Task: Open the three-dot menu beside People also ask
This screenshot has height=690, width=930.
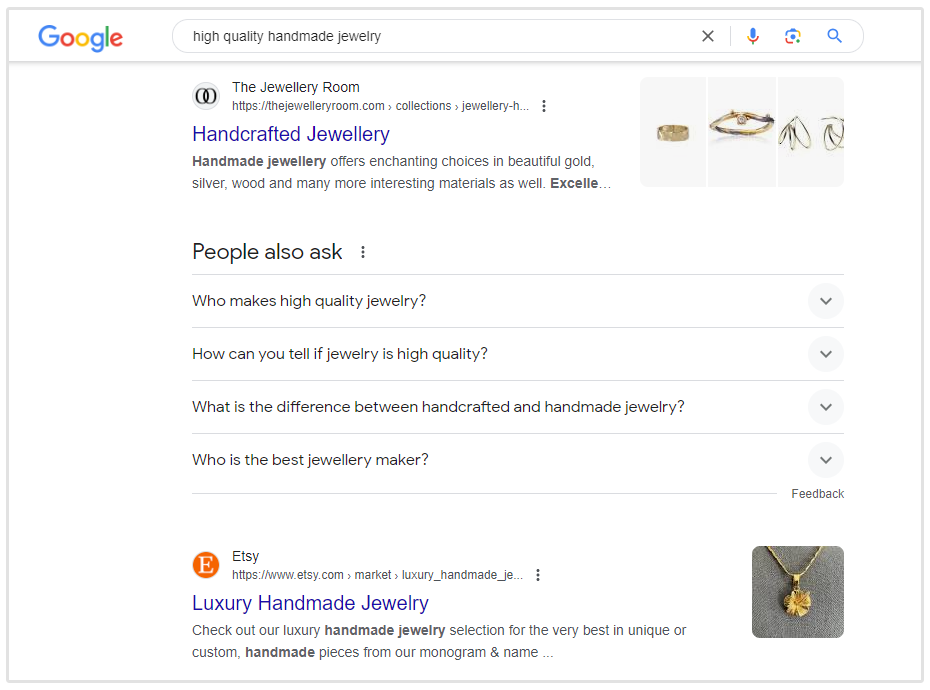Action: pyautogui.click(x=363, y=252)
